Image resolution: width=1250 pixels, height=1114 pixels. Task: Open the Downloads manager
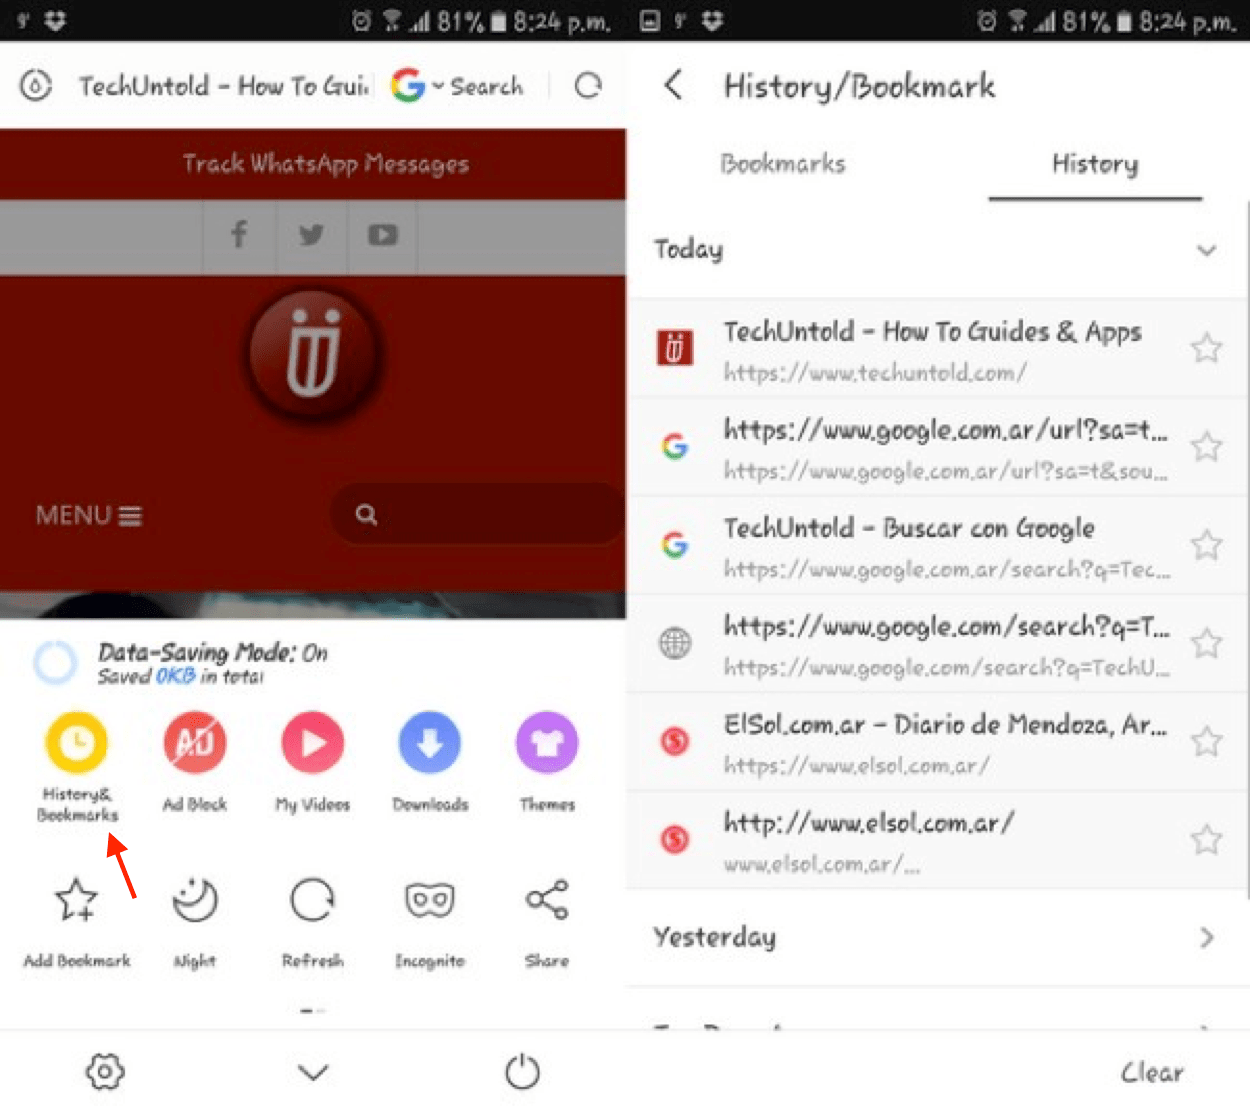(429, 742)
